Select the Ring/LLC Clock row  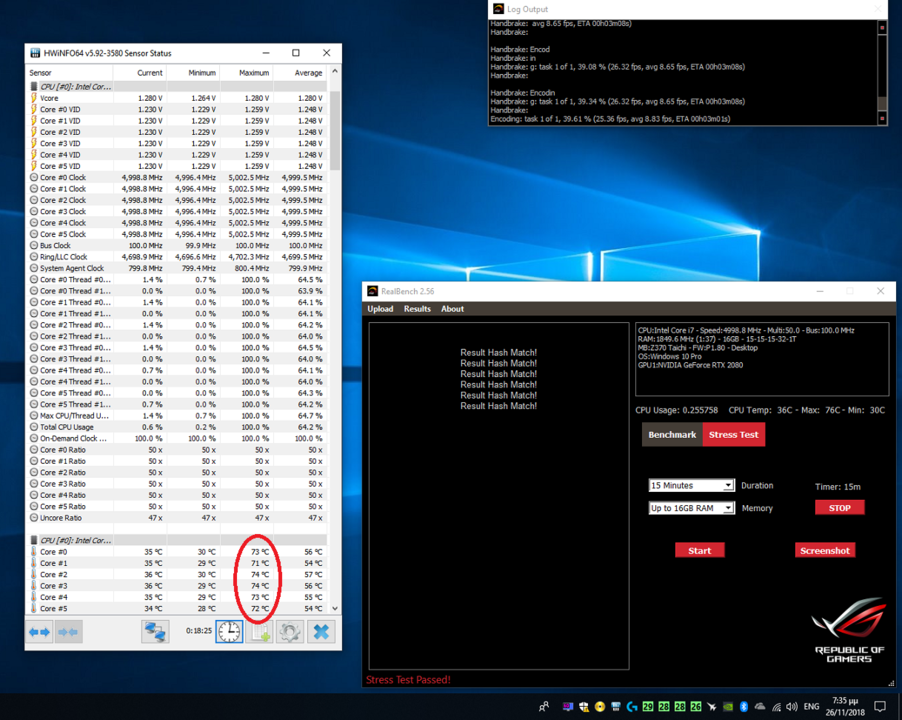click(177, 257)
